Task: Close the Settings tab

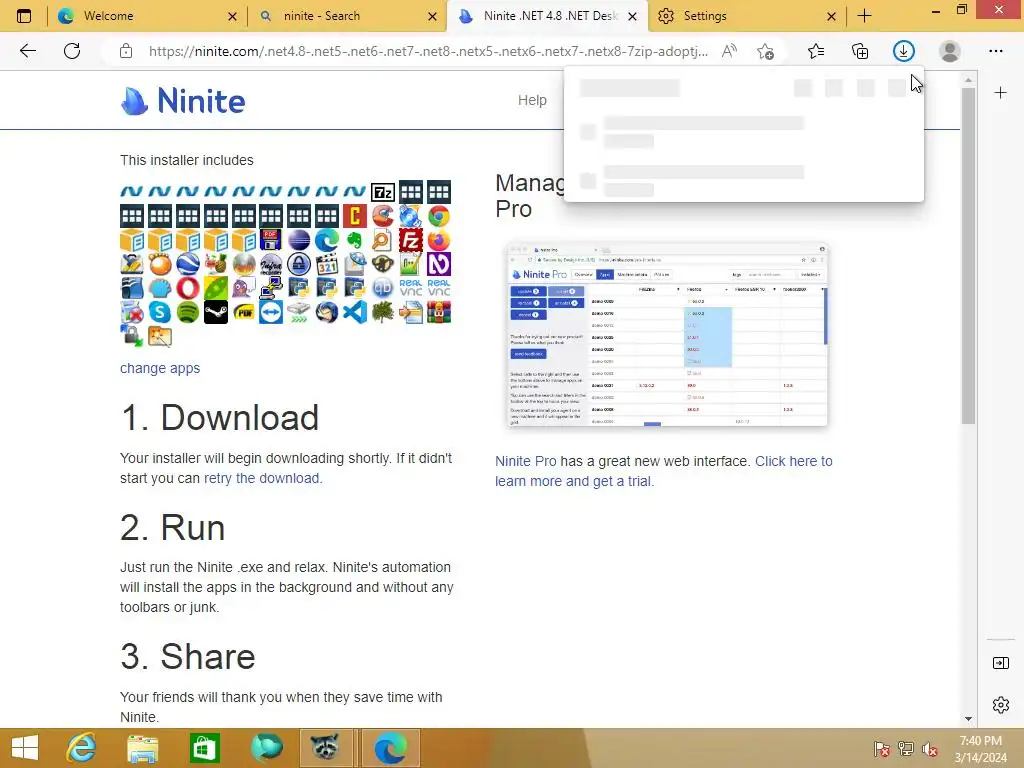Action: [831, 16]
